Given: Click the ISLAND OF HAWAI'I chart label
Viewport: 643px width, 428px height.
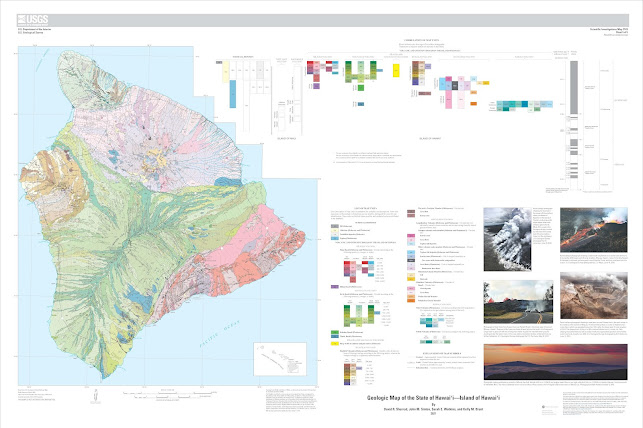Looking at the screenshot, I should pos(430,139).
